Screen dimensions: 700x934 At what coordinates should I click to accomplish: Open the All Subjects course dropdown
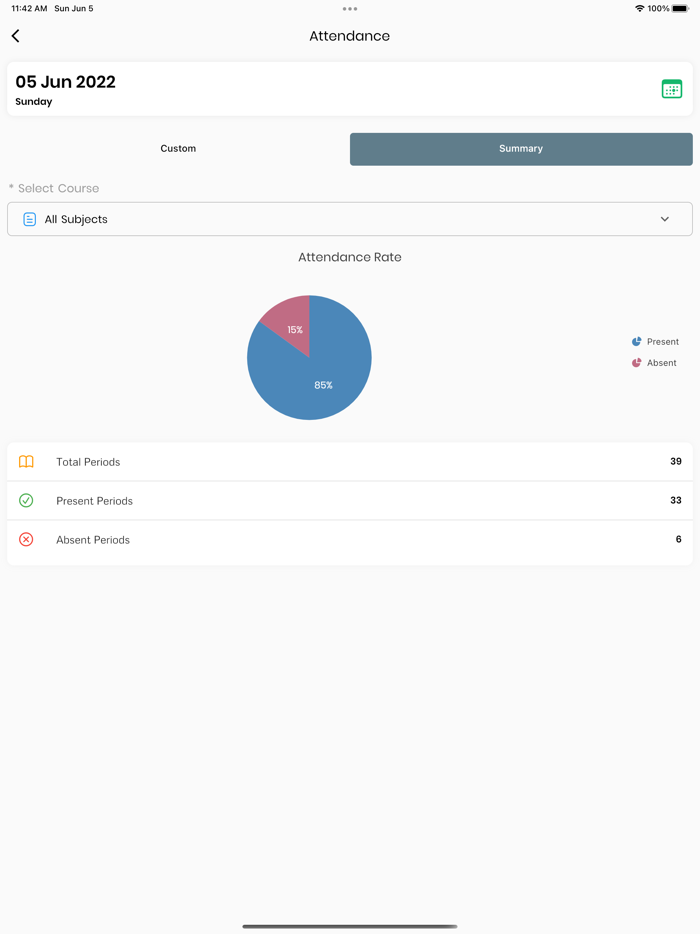(350, 219)
